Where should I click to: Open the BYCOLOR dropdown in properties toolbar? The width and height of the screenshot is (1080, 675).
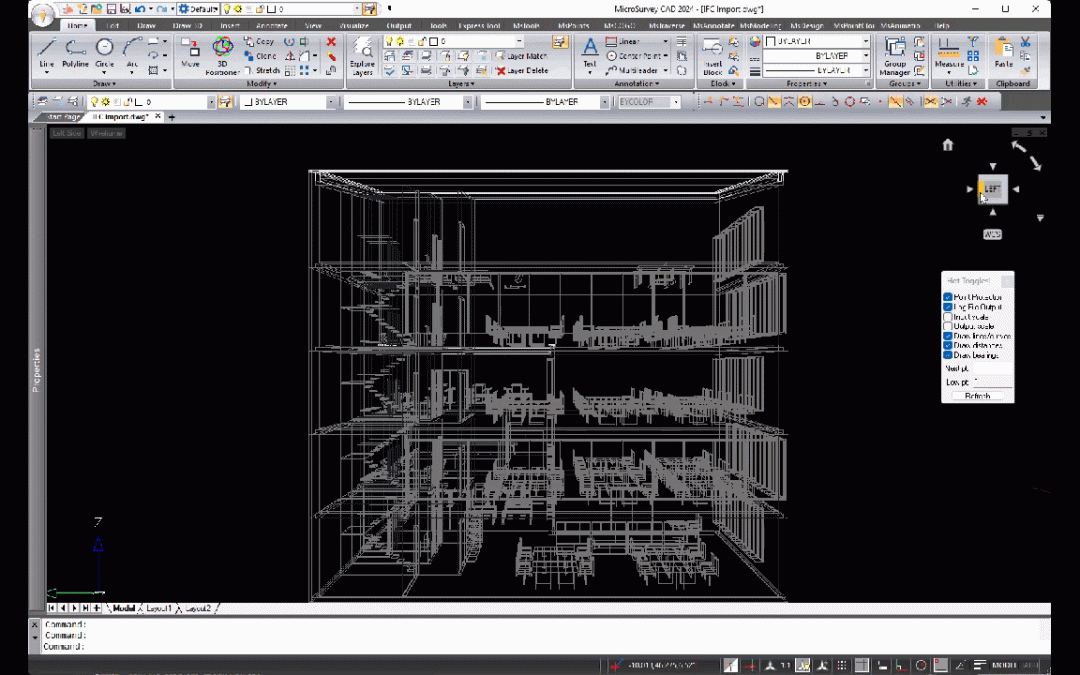point(675,102)
